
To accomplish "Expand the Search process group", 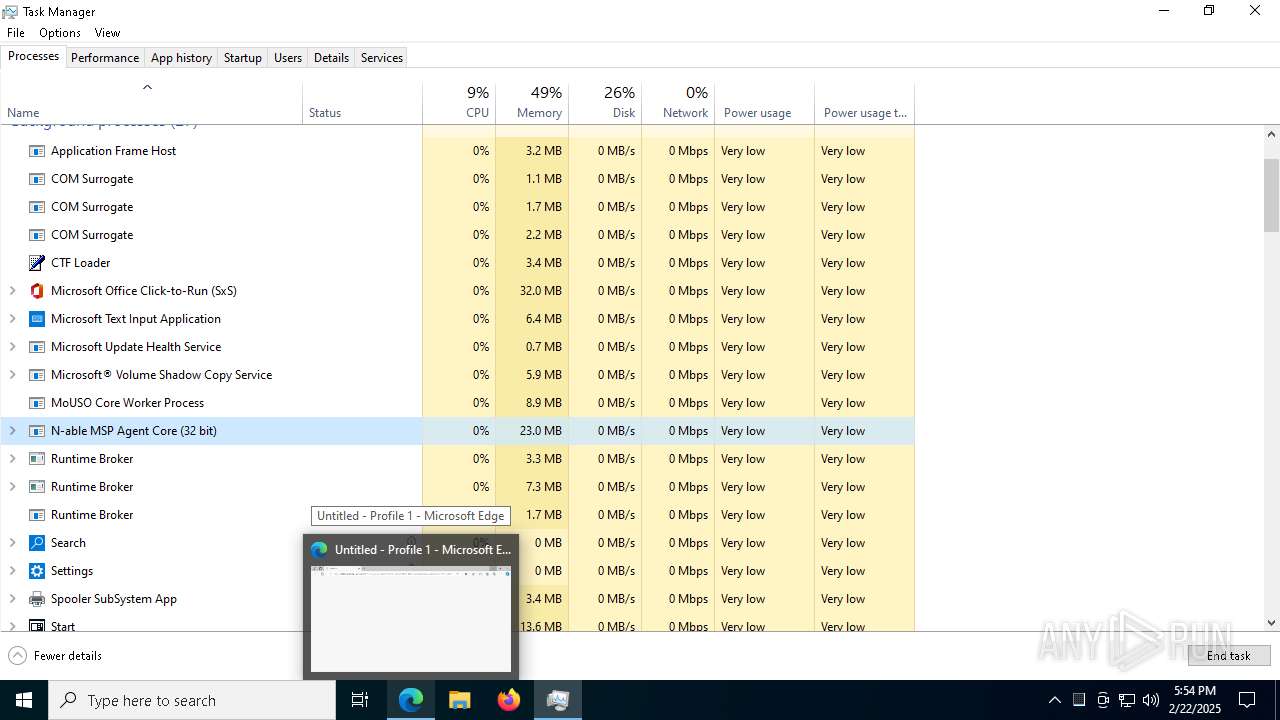I will tap(12, 543).
